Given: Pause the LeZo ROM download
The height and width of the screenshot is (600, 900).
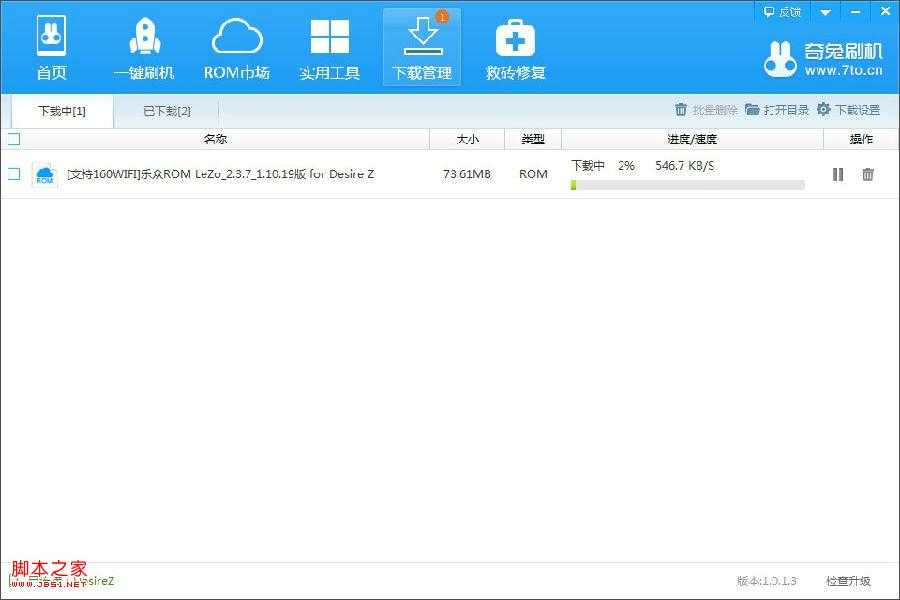Looking at the screenshot, I should pos(838,175).
